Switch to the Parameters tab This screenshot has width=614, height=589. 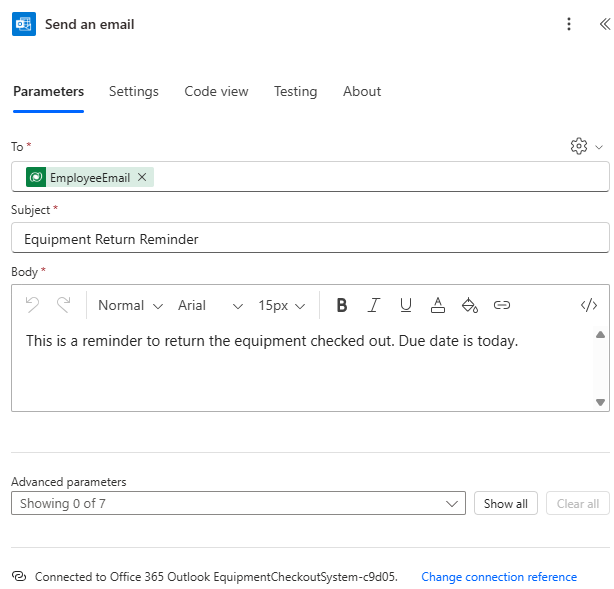49,92
